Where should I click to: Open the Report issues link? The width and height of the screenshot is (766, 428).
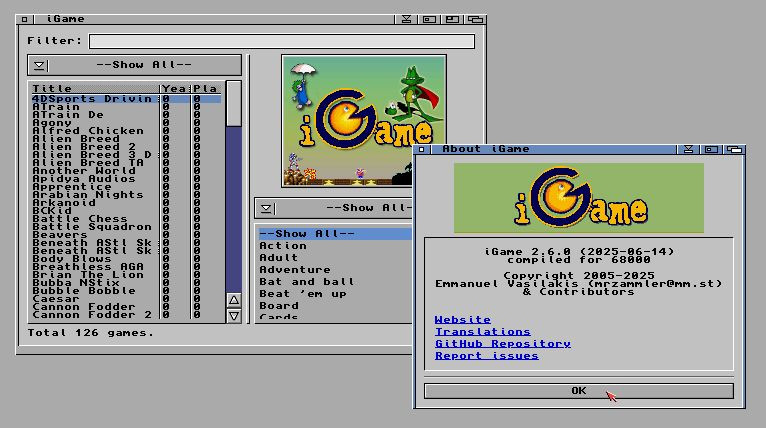(x=487, y=356)
